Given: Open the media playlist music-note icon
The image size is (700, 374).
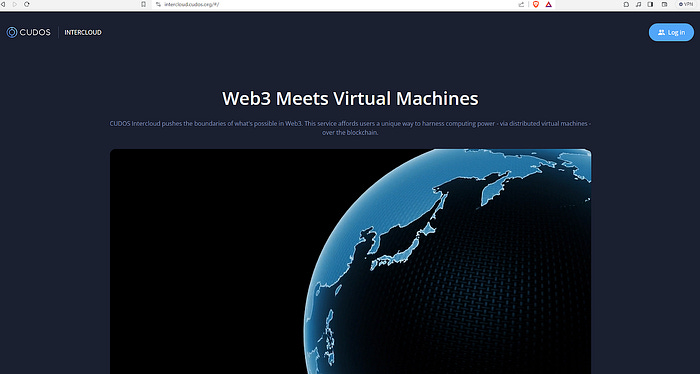Looking at the screenshot, I should (x=638, y=4).
